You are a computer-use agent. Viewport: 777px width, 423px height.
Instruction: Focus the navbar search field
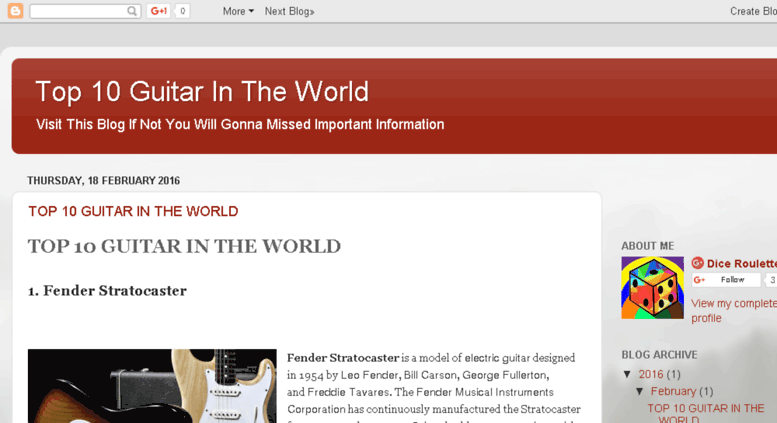click(85, 11)
